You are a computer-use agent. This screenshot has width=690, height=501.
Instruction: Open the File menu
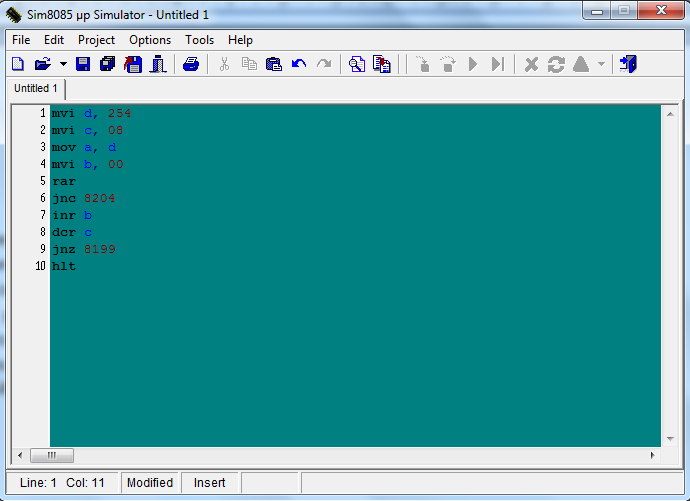tap(21, 40)
